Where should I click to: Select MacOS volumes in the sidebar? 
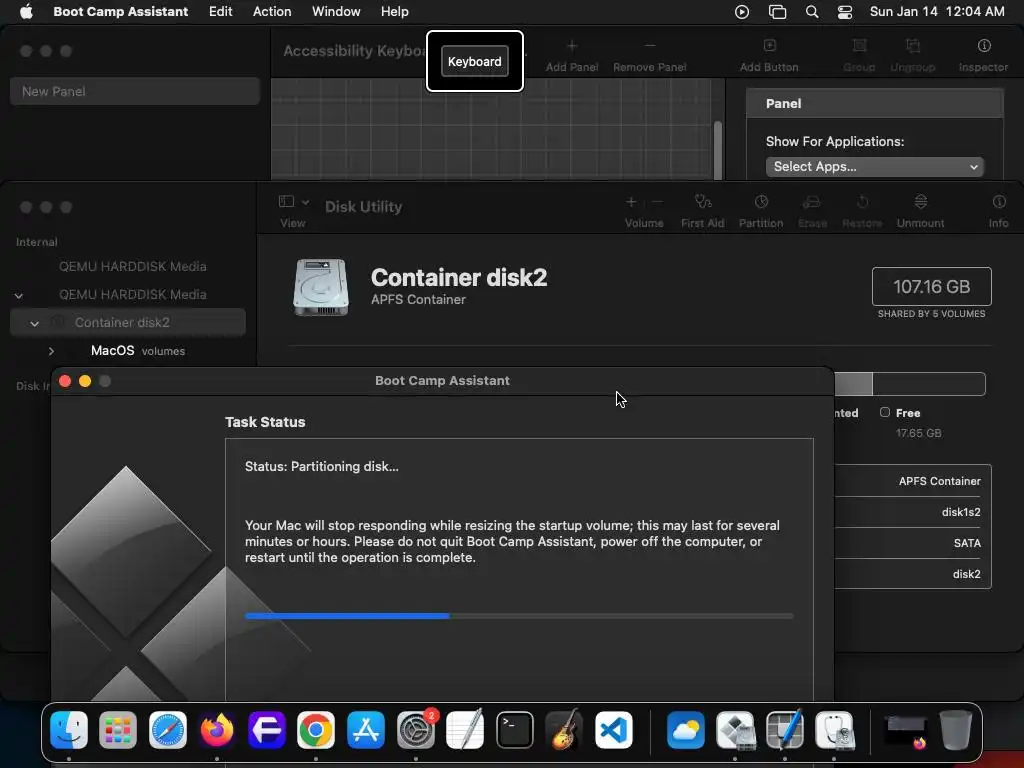138,351
